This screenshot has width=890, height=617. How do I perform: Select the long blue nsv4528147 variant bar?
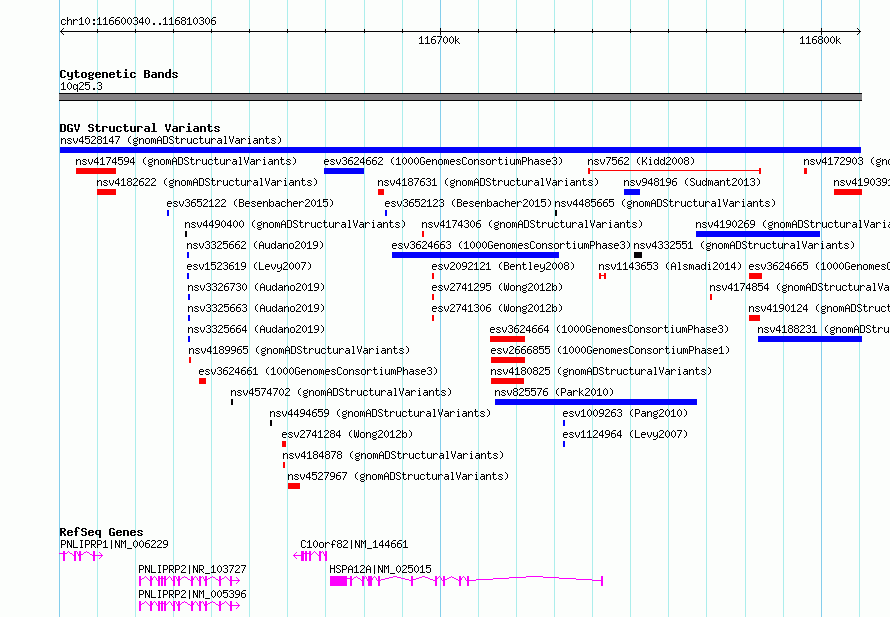point(460,150)
